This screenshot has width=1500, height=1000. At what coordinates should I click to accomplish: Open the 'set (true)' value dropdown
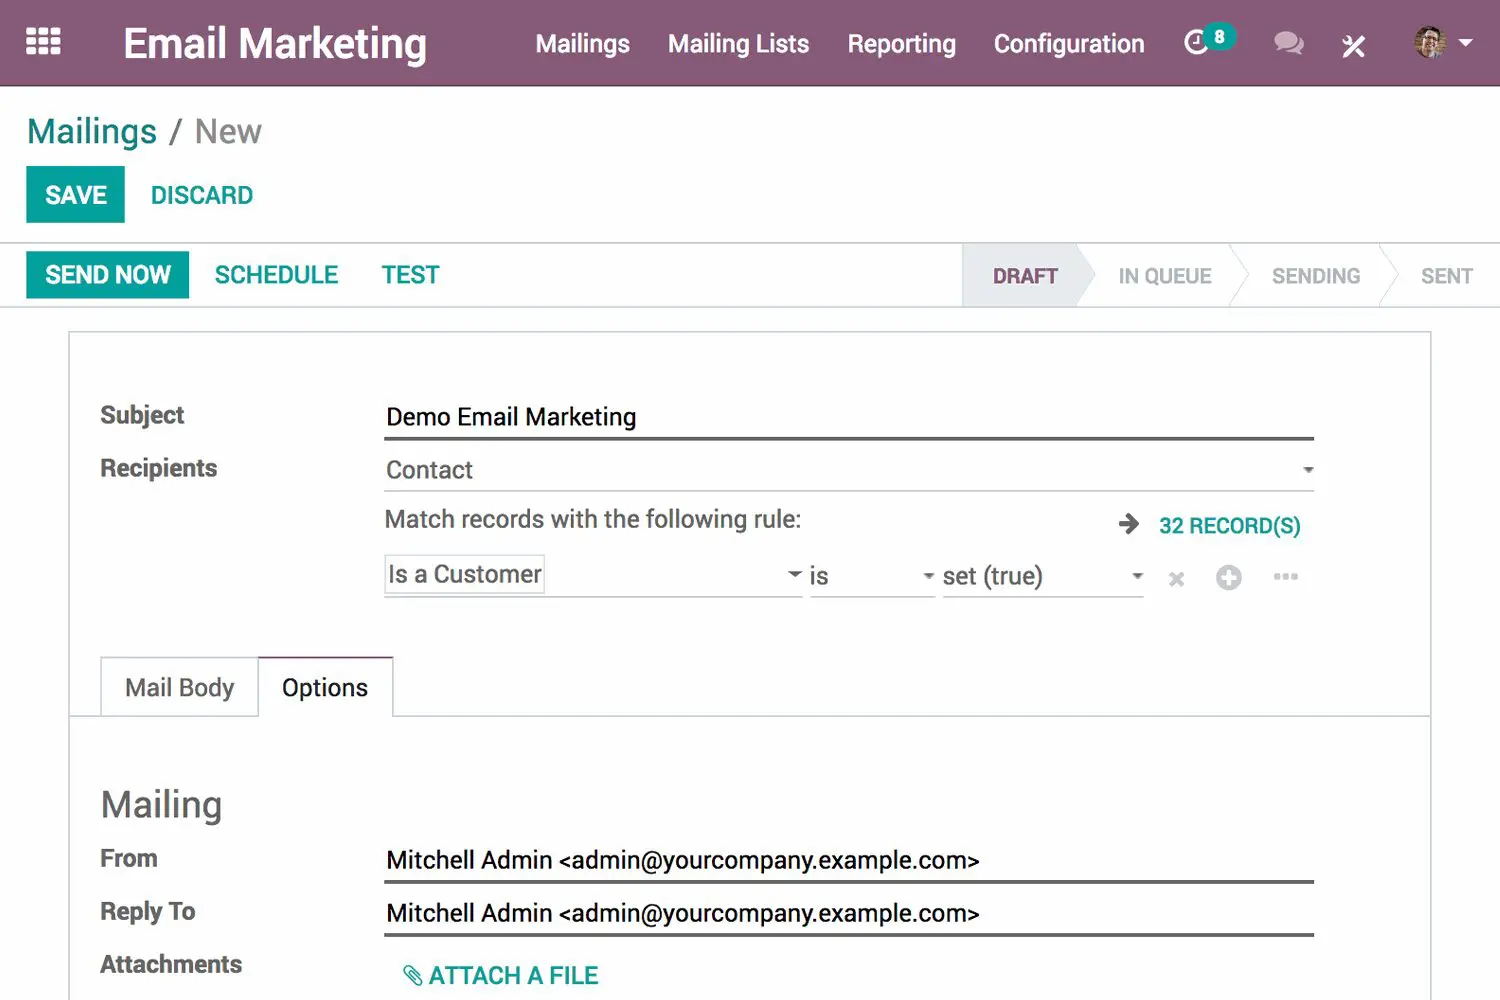(1042, 576)
